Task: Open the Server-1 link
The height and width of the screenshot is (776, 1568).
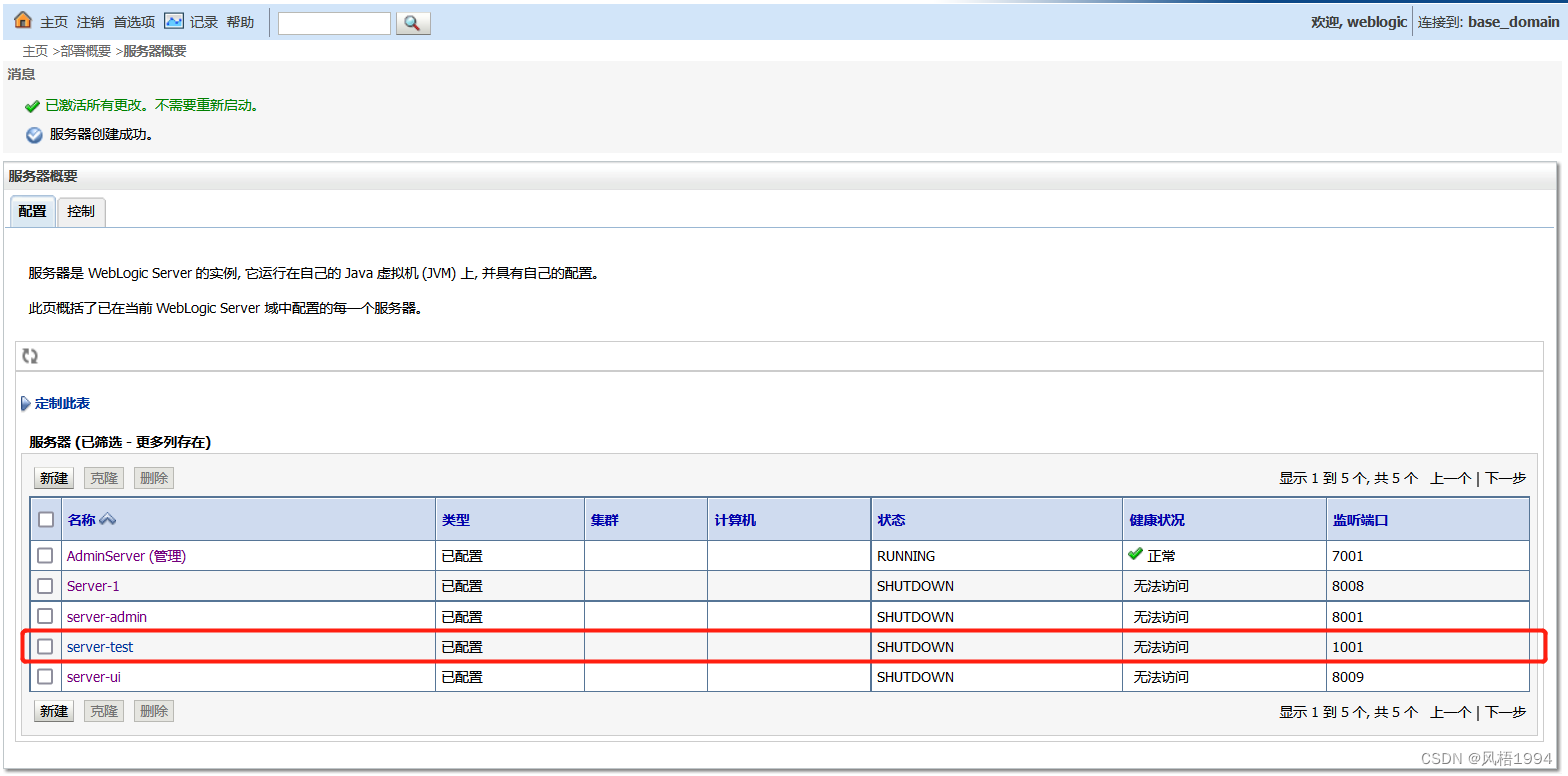Action: coord(93,586)
